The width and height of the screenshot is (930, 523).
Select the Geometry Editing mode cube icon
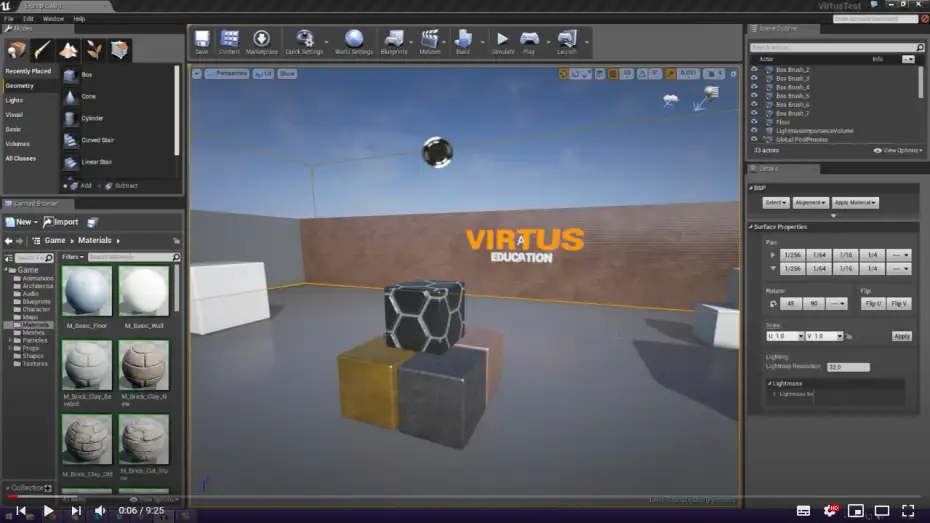click(119, 50)
